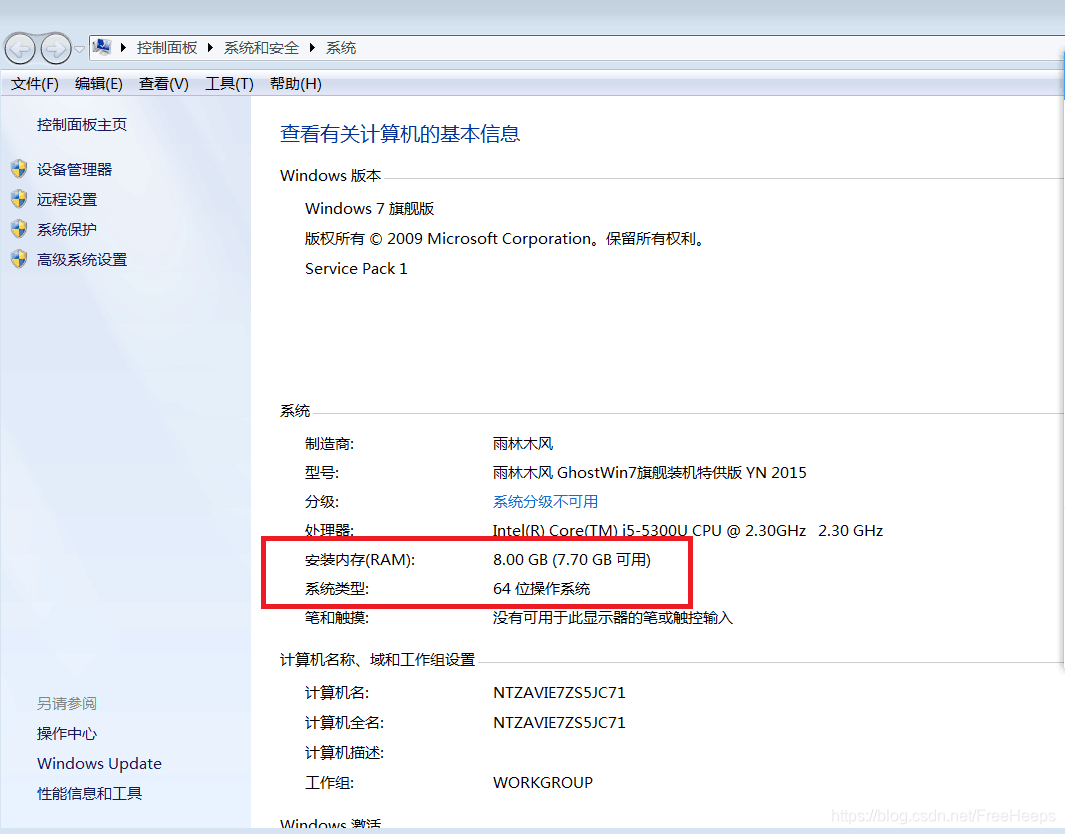Click 没有可用于此显示器的笔或触控输入 text
Screen dimensions: 1065x834
[x=613, y=617]
